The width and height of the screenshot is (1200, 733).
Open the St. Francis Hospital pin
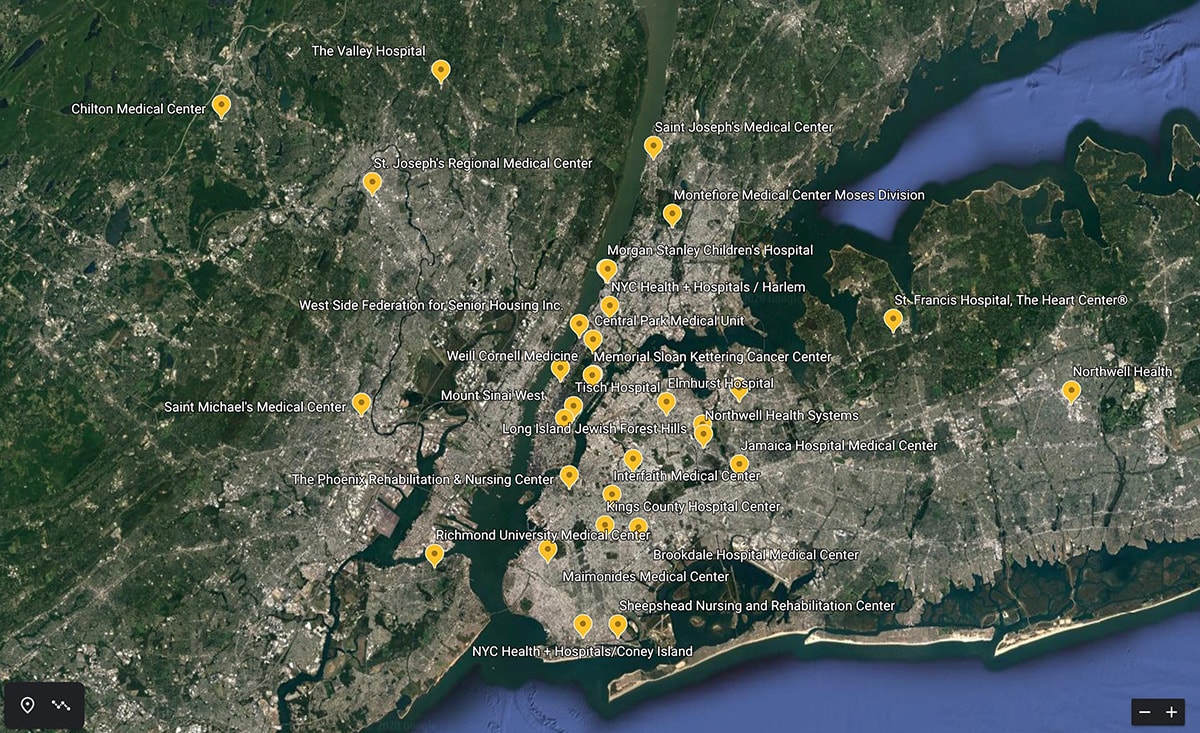click(893, 320)
